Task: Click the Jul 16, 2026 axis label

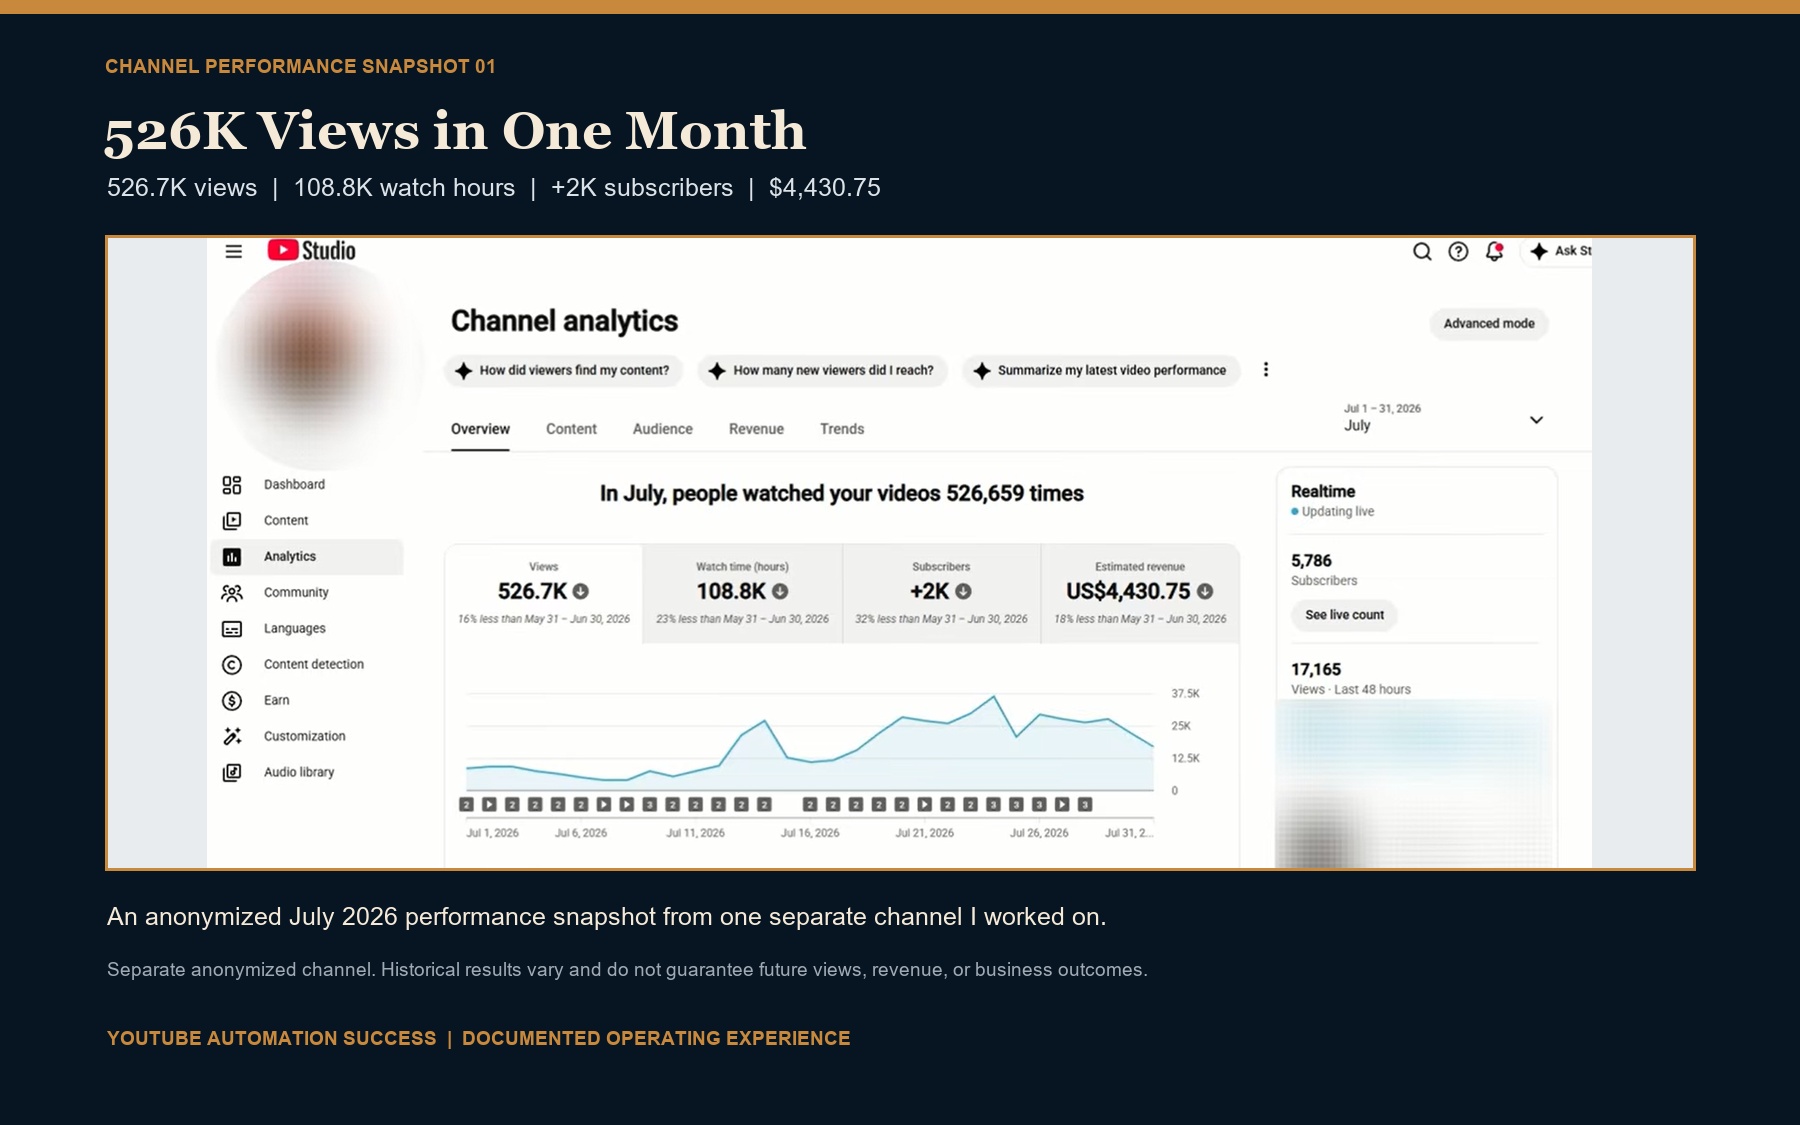Action: pos(810,833)
